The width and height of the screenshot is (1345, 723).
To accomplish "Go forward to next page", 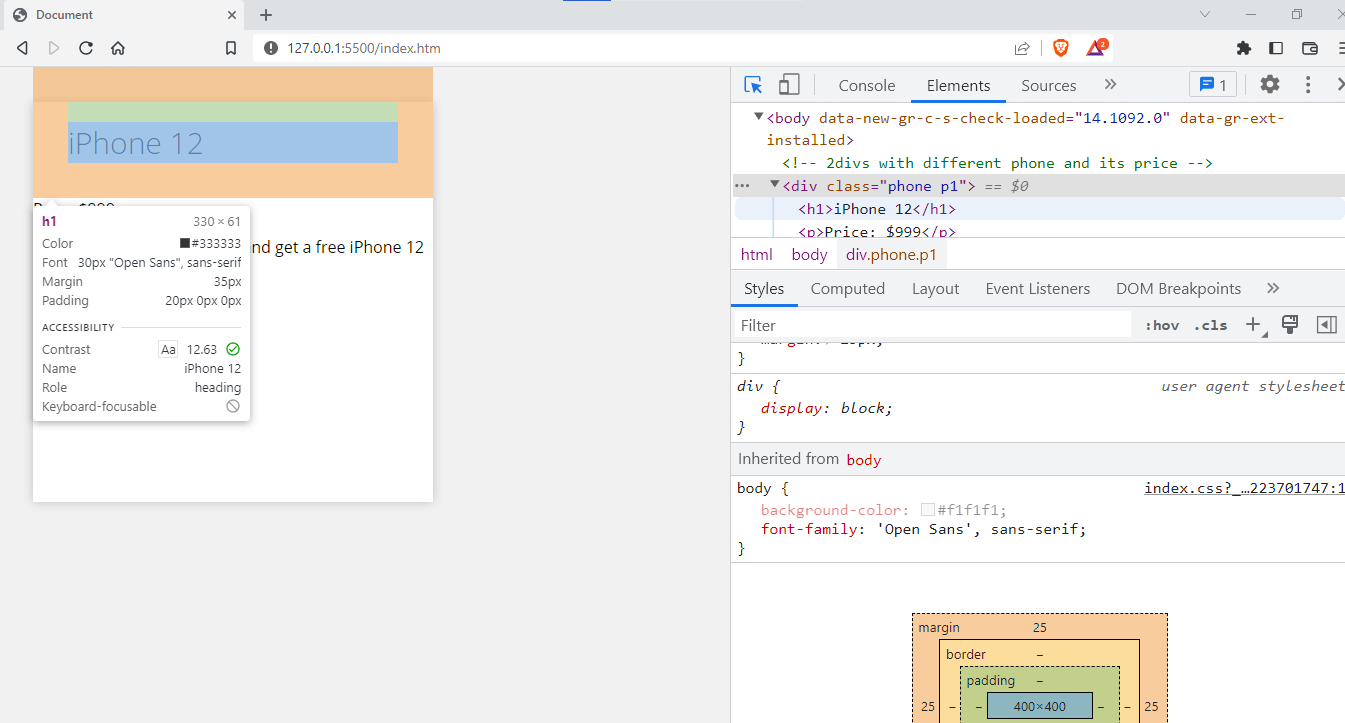I will tap(54, 48).
